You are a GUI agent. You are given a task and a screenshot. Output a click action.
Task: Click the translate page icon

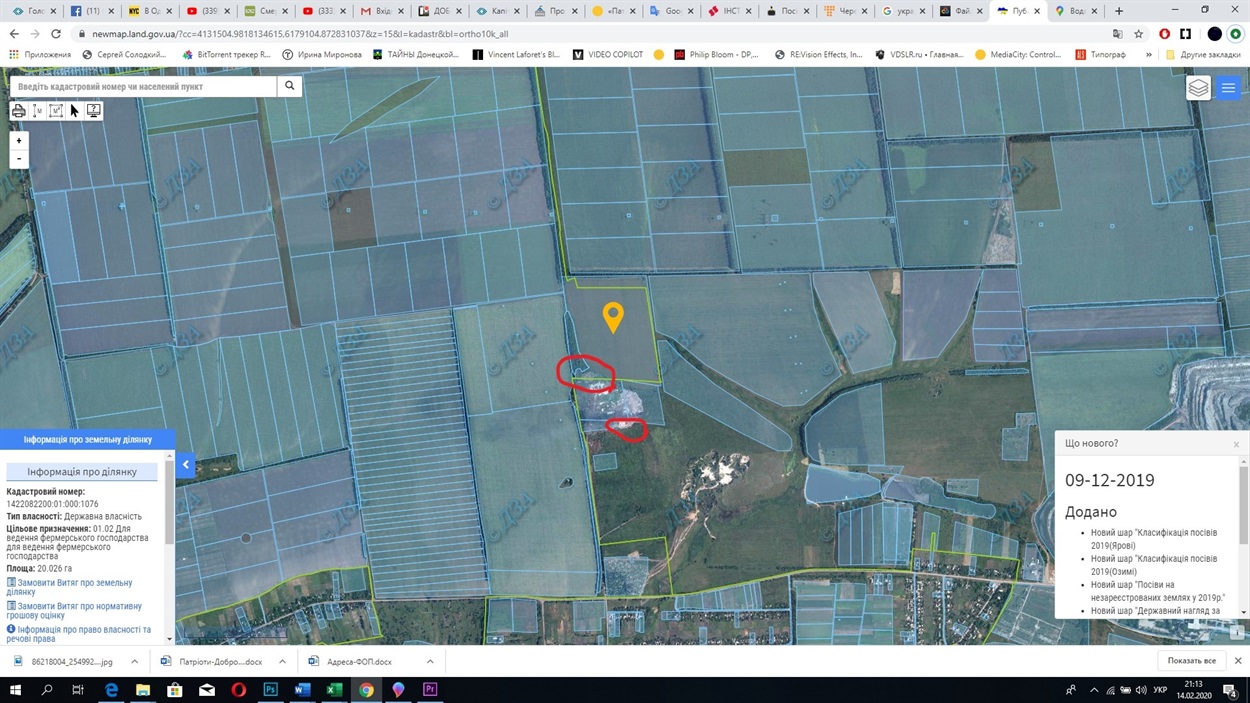click(x=1117, y=34)
